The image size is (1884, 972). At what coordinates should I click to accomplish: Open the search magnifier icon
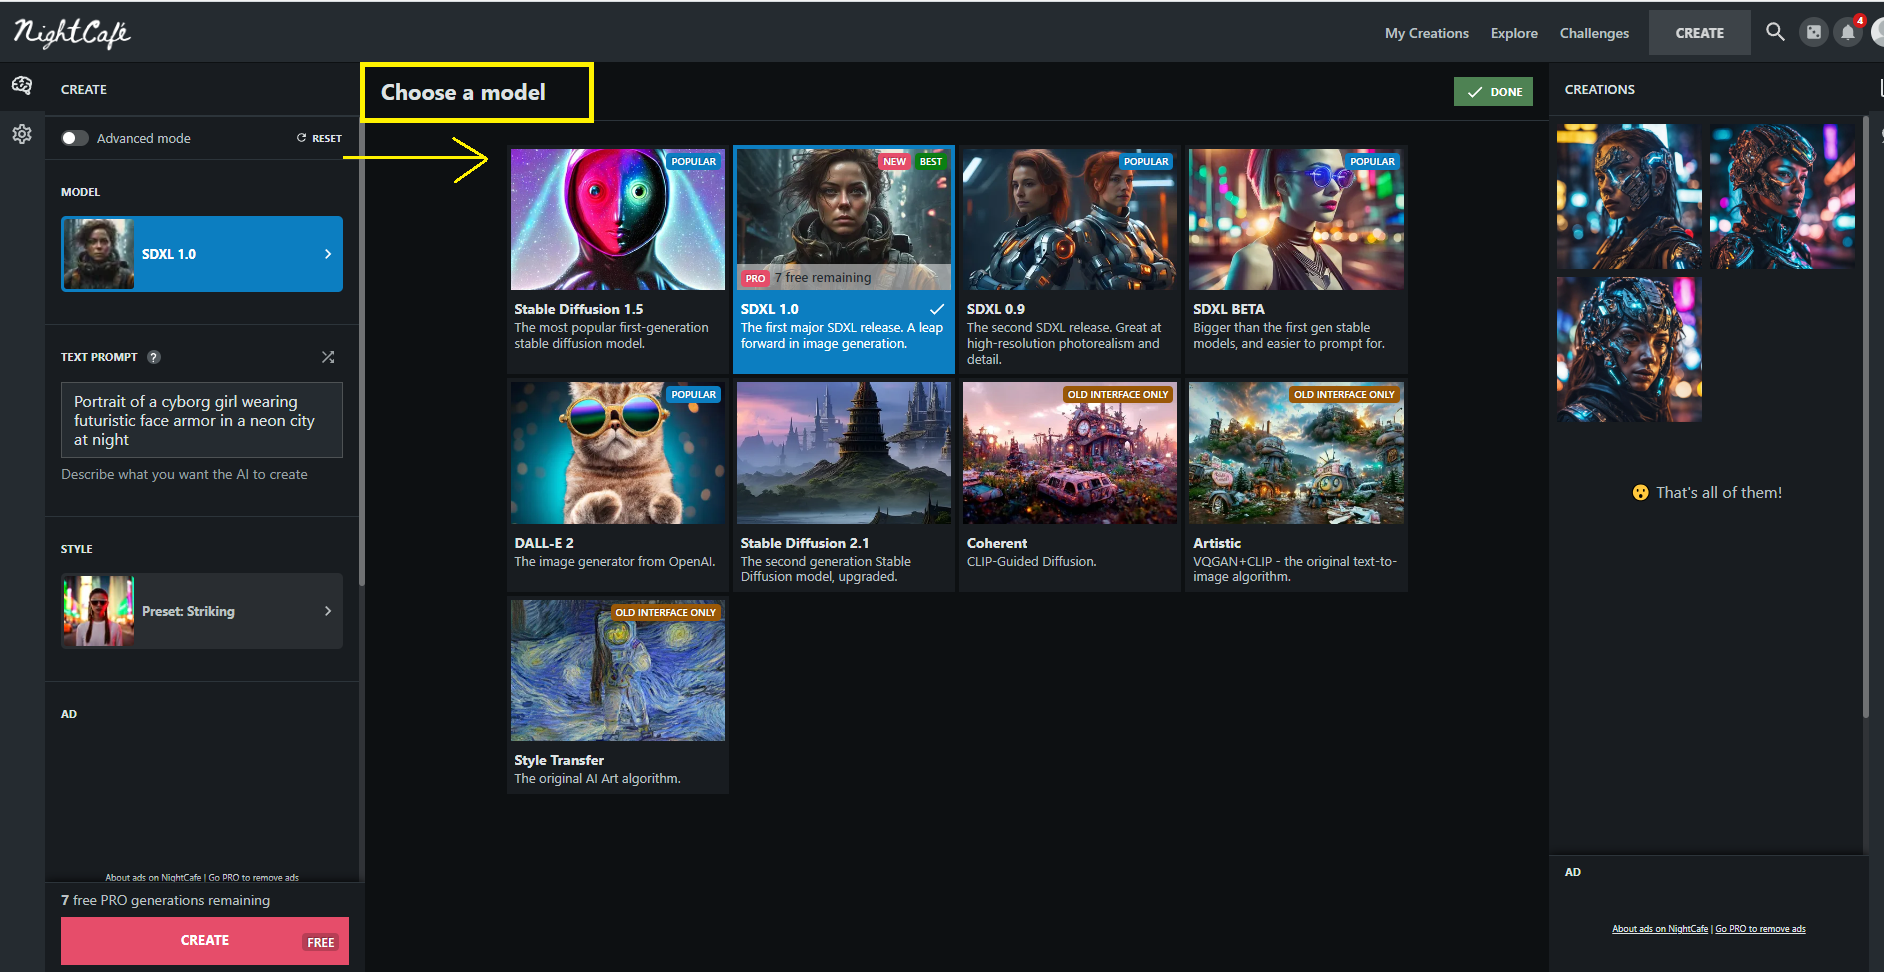(x=1775, y=32)
